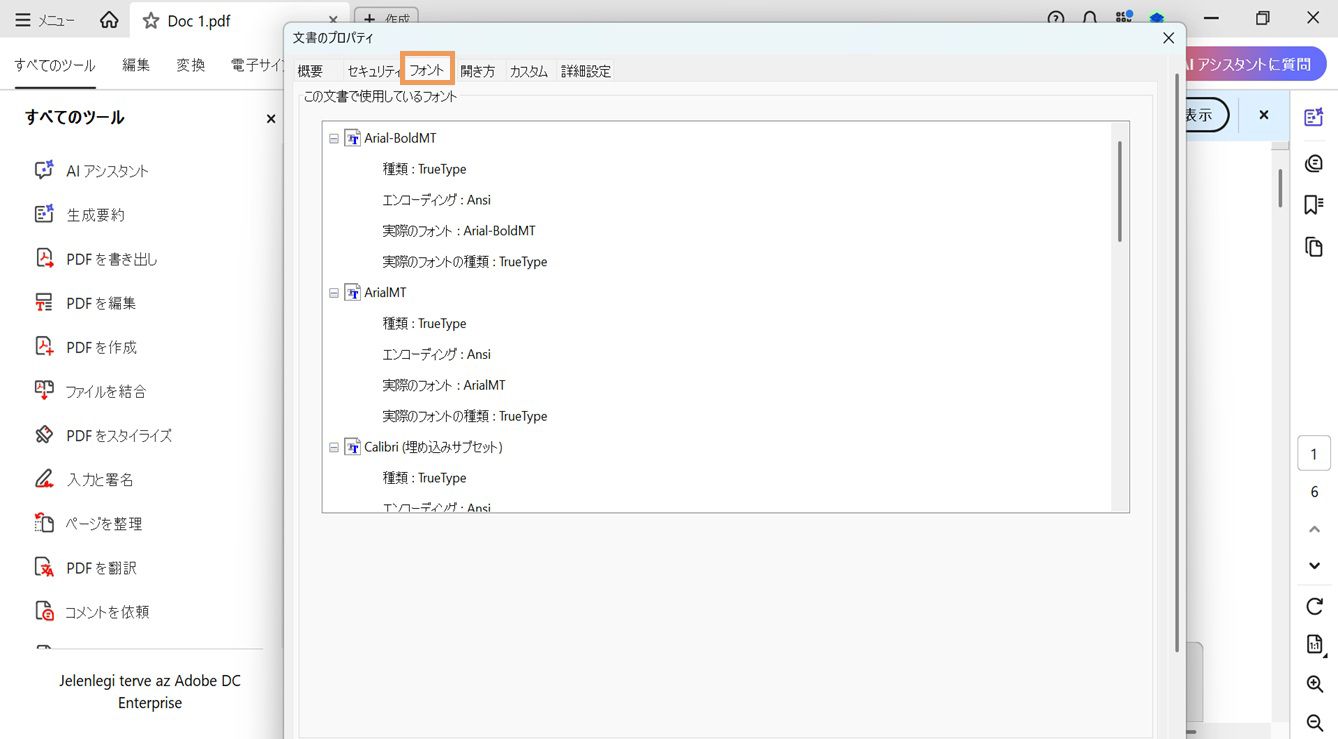The height and width of the screenshot is (739, 1338).
Task: Open the bookmarks panel on the right sidebar
Action: pyautogui.click(x=1314, y=204)
